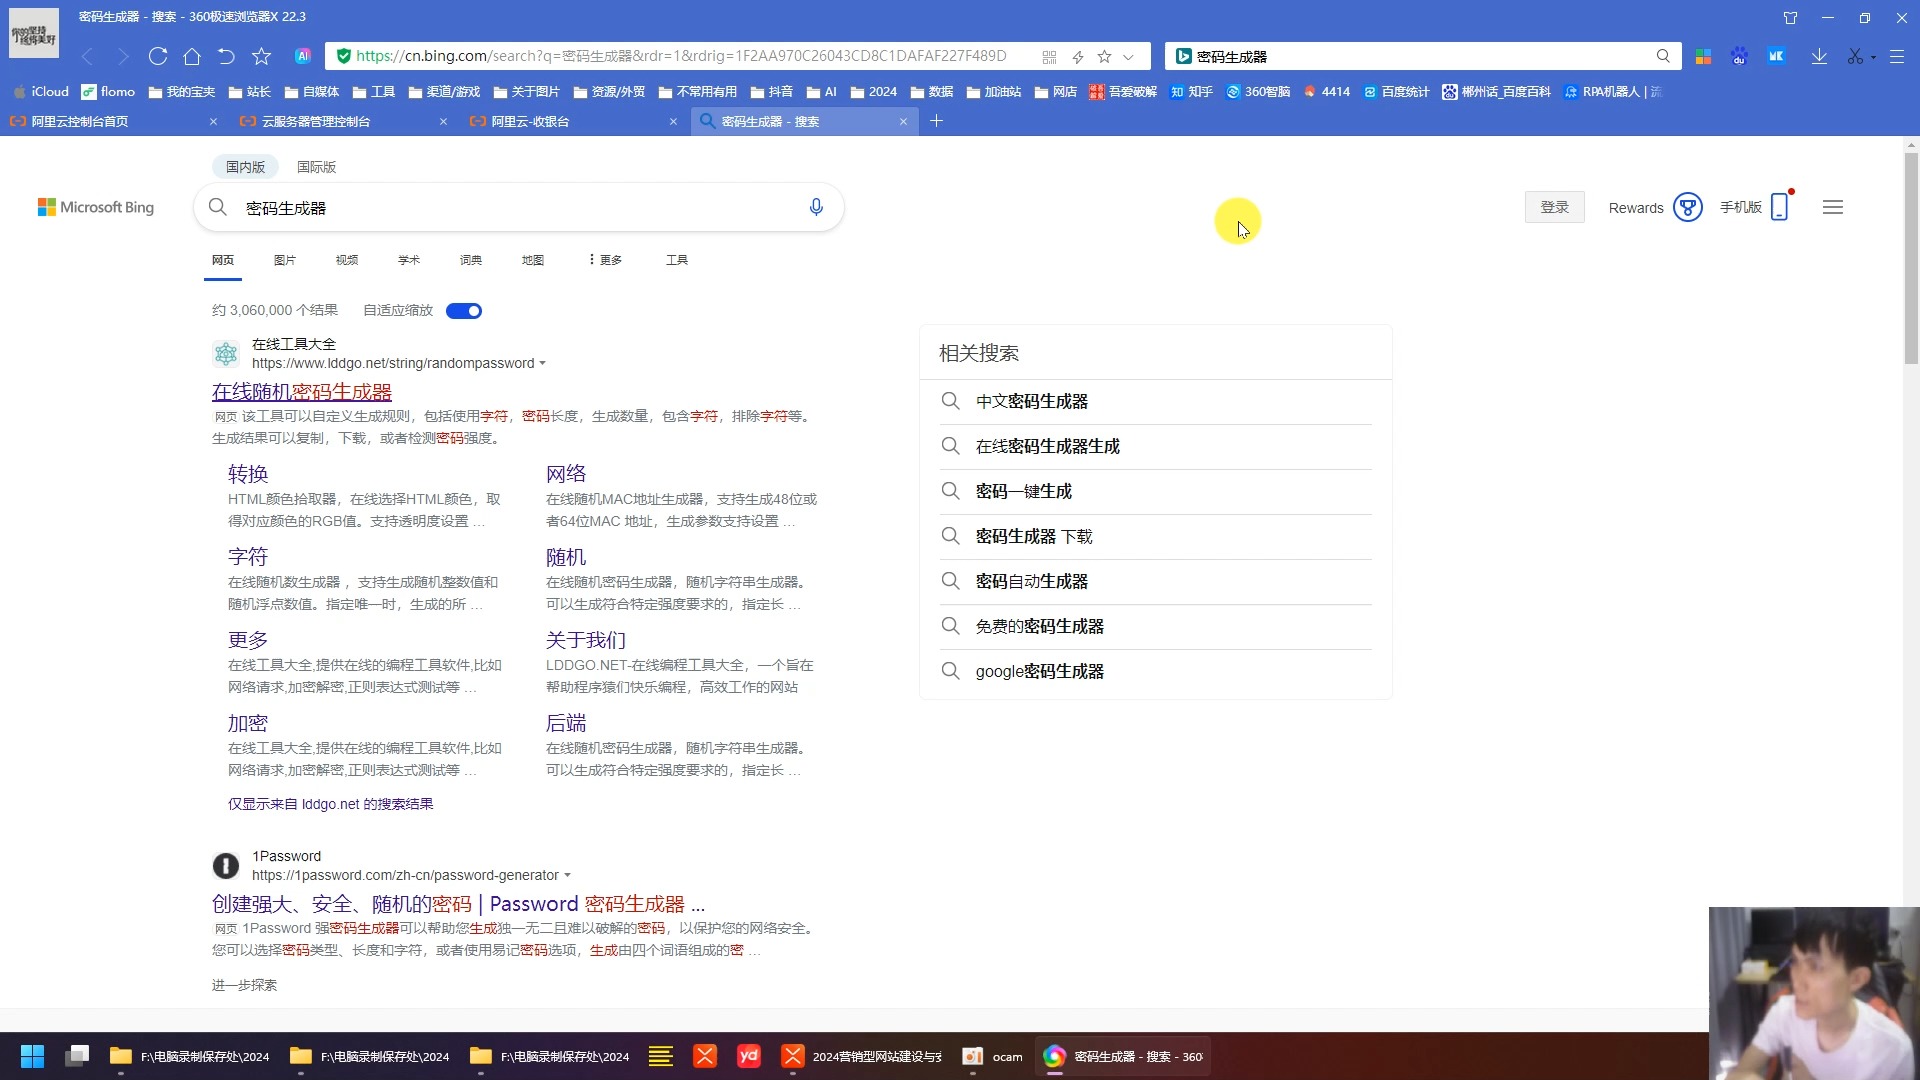
Task: Open the 百度统计 bookmark
Action: tap(1397, 91)
